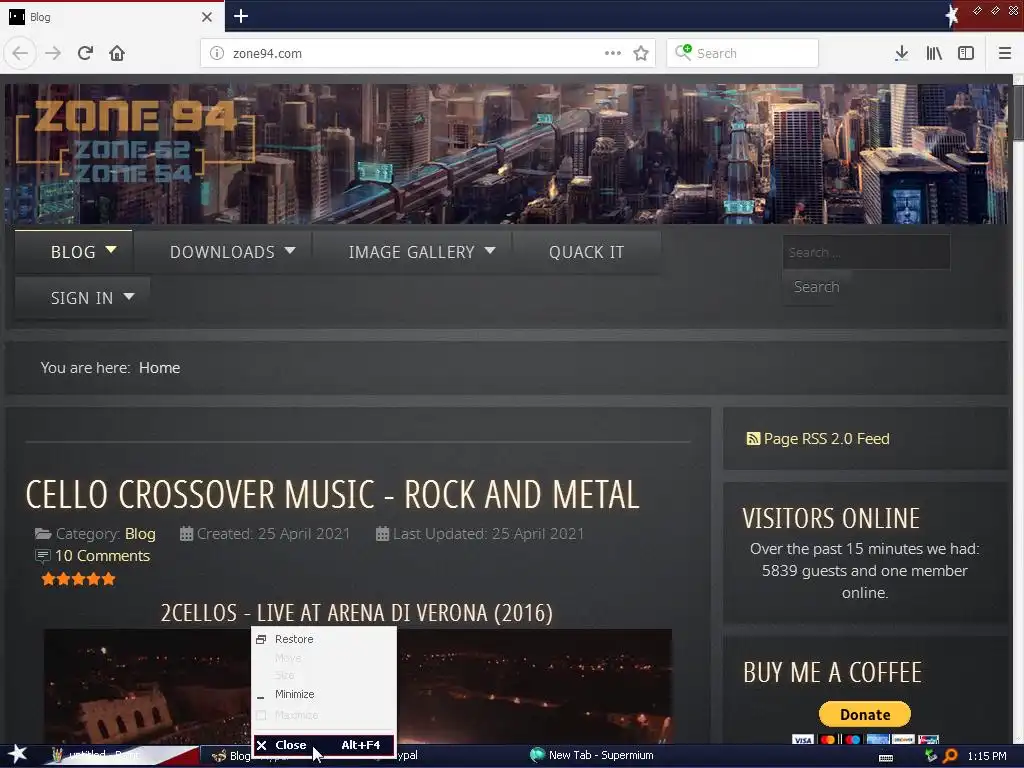Viewport: 1024px width, 768px height.
Task: Open Cello Crossover Music article title
Action: [332, 494]
